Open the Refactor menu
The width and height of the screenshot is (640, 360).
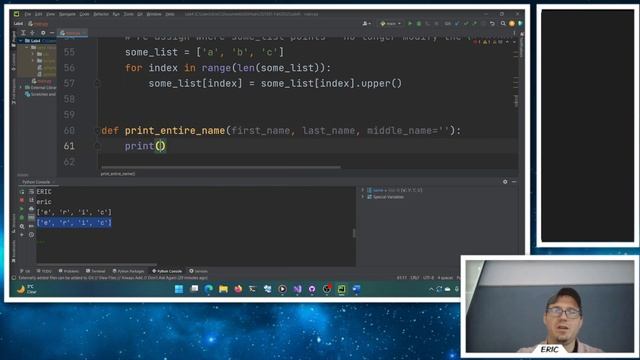click(x=101, y=14)
